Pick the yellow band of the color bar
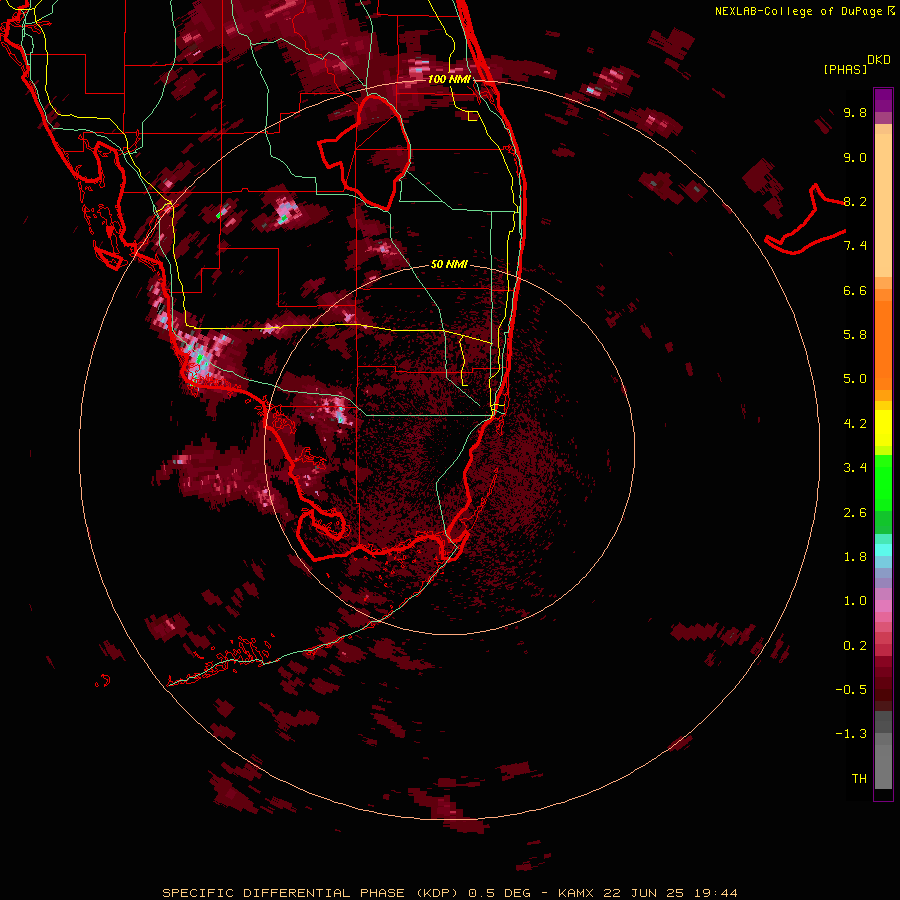900x900 pixels. (883, 428)
